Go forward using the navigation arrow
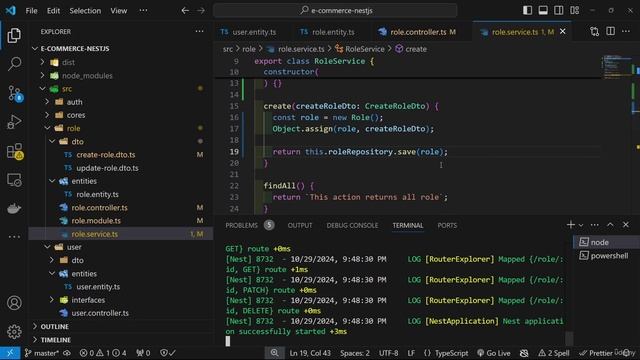Screen dimensions: 640x360 coord(201,11)
